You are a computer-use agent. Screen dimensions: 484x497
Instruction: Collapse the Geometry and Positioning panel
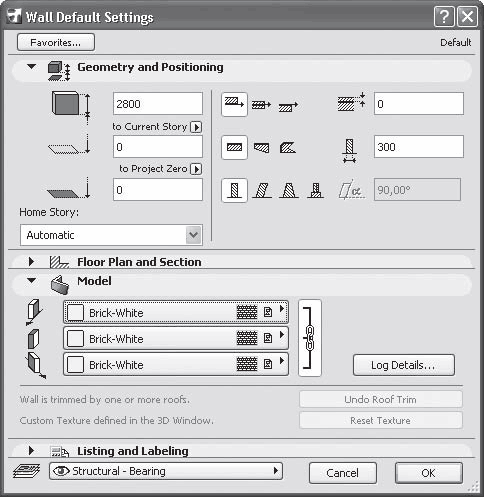click(x=32, y=66)
